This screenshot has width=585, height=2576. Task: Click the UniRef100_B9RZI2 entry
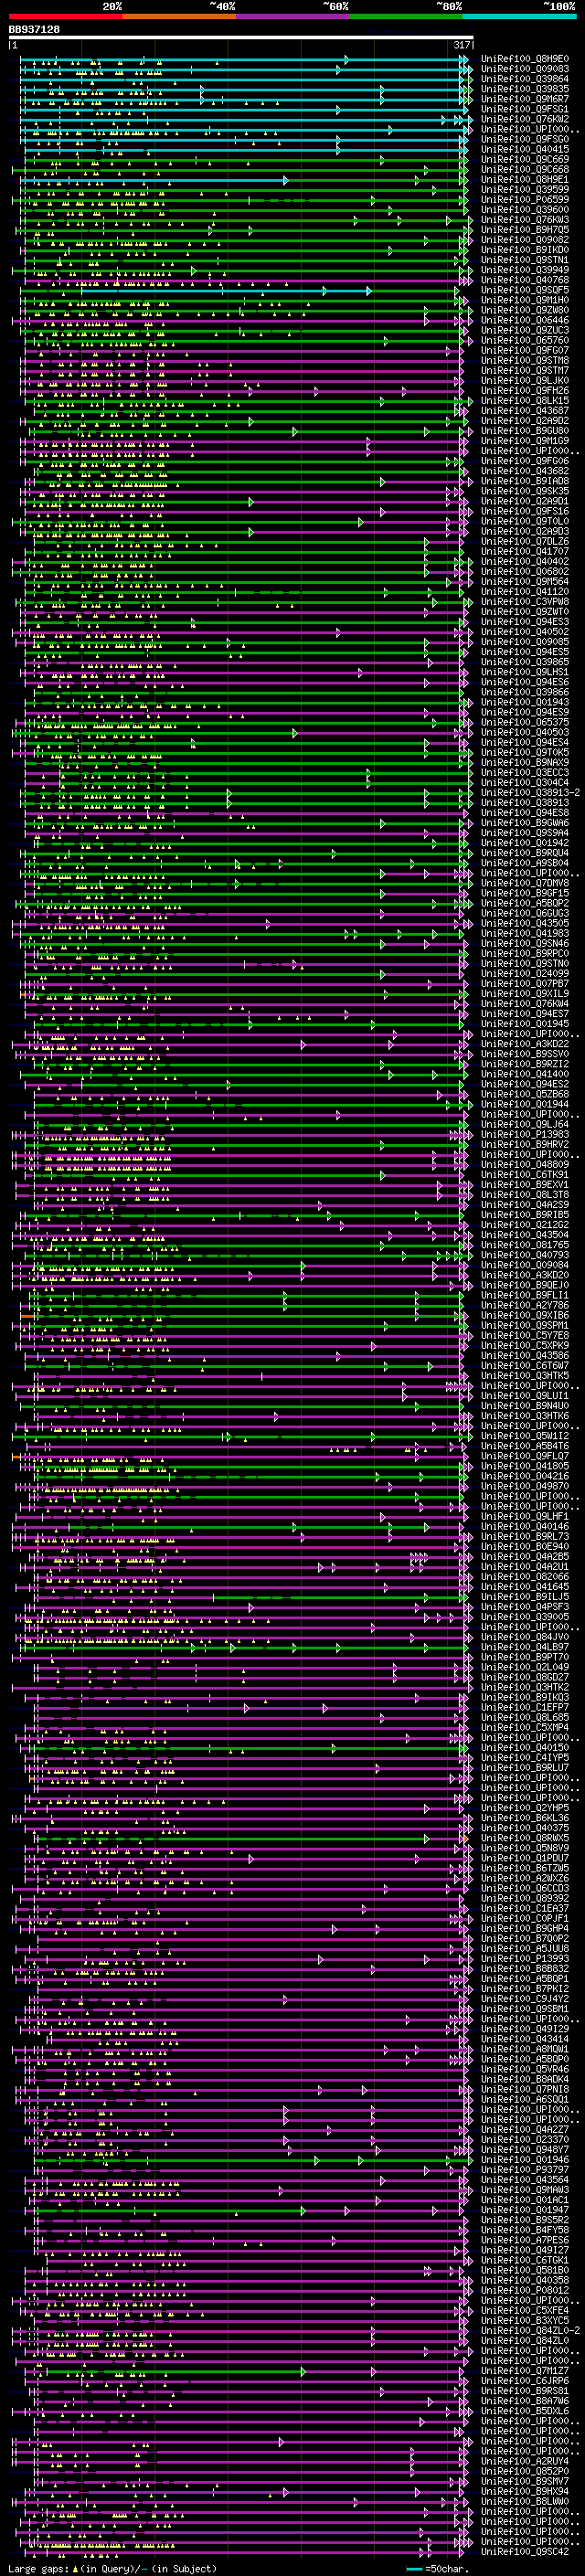click(525, 1064)
